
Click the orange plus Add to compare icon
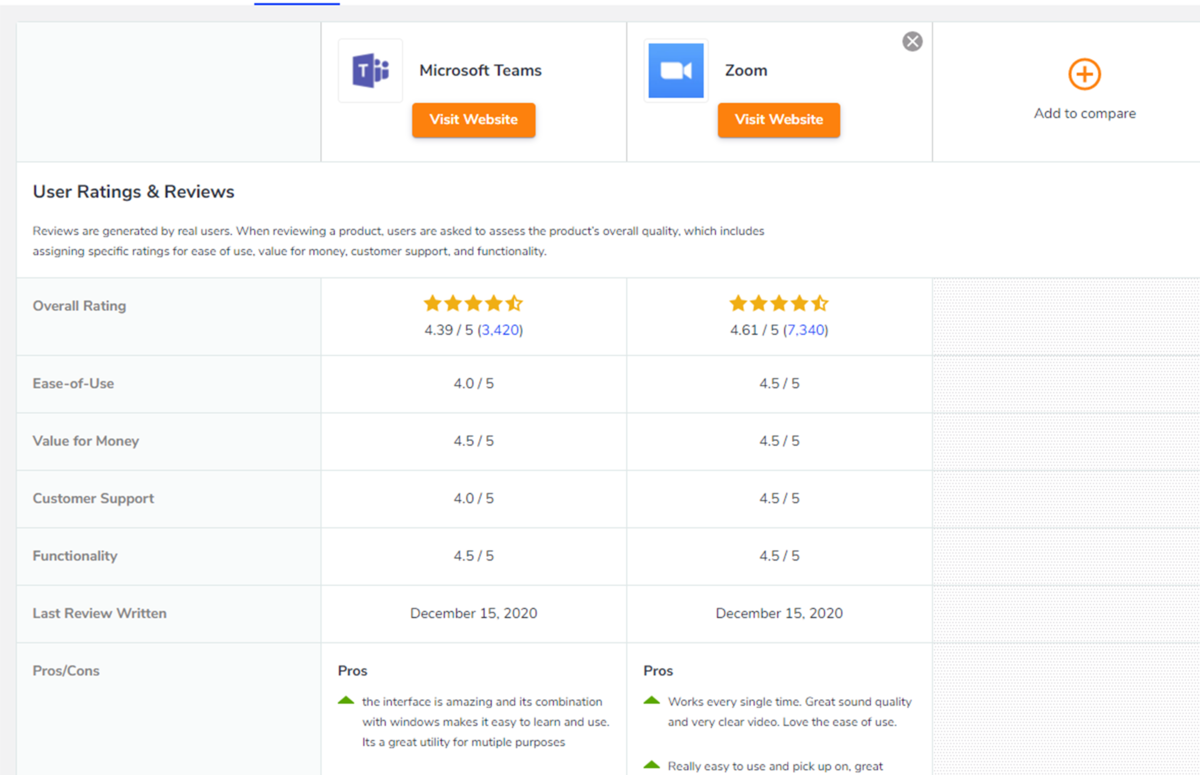pos(1084,74)
